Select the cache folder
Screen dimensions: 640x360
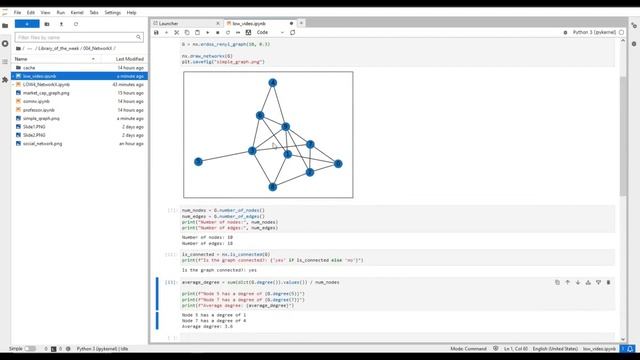(x=79, y=68)
